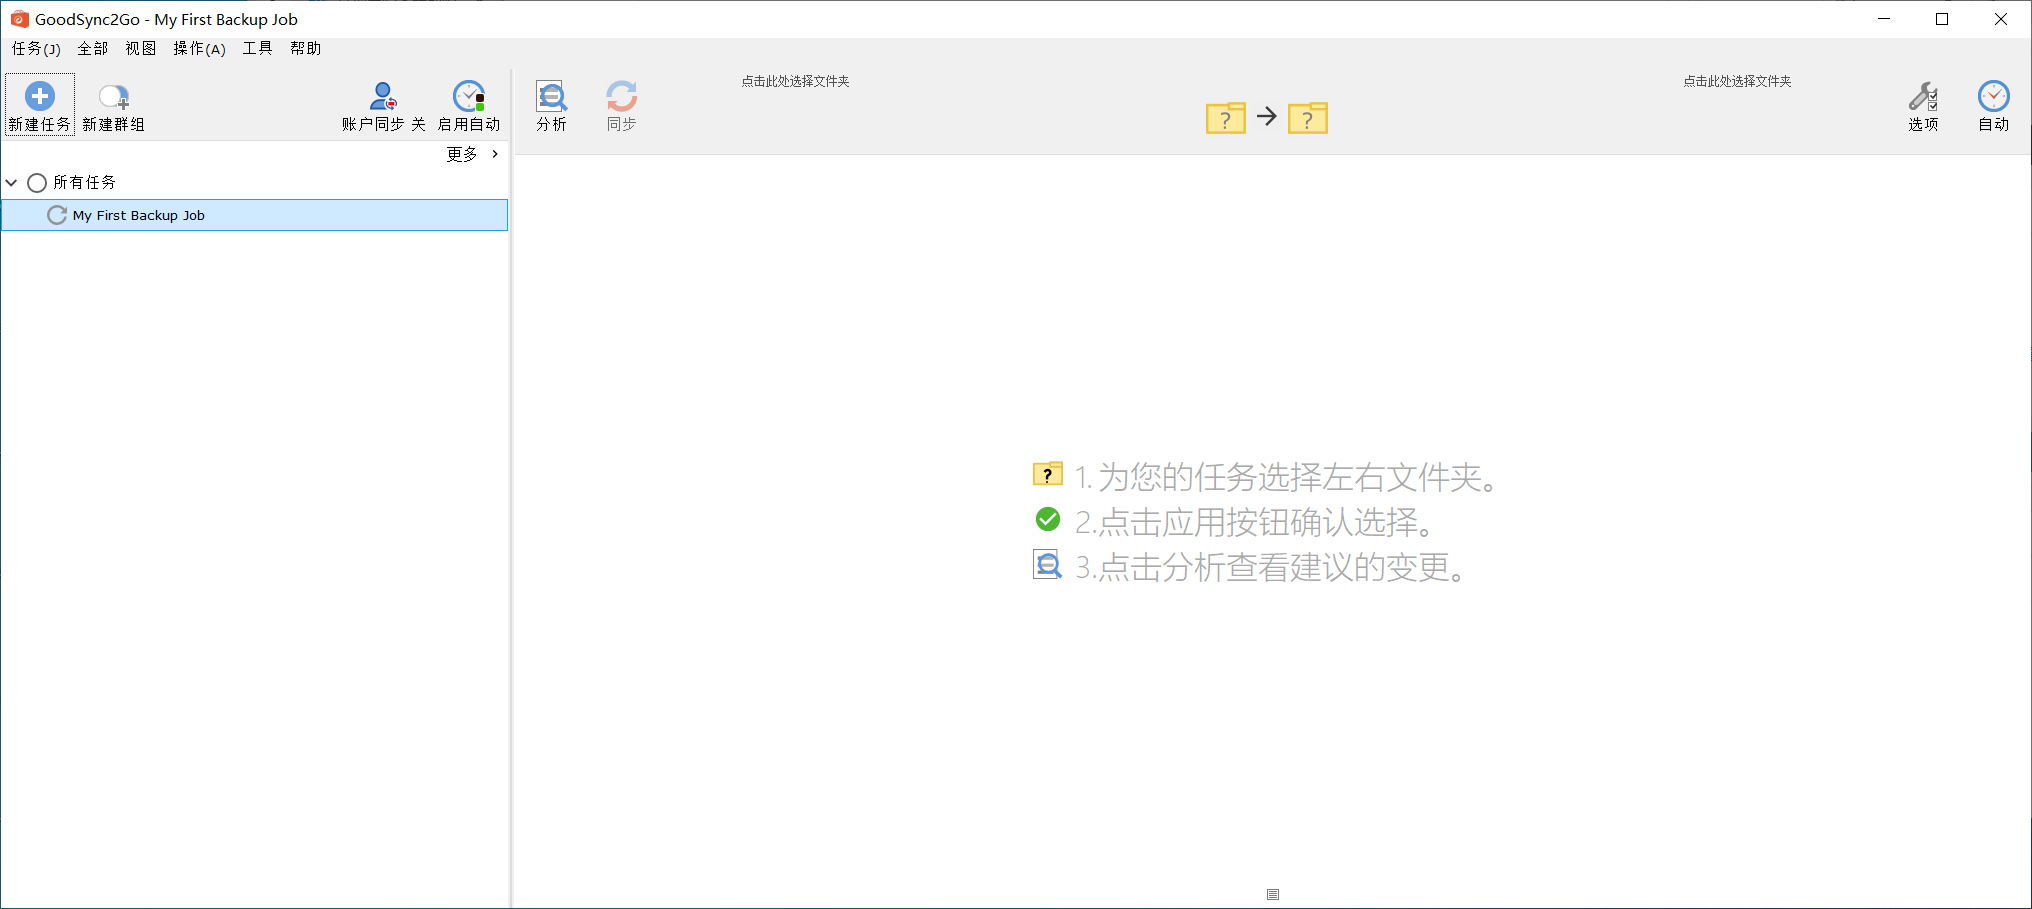
Task: Click the Analyze (分析) magnifier icon
Action: coord(551,97)
